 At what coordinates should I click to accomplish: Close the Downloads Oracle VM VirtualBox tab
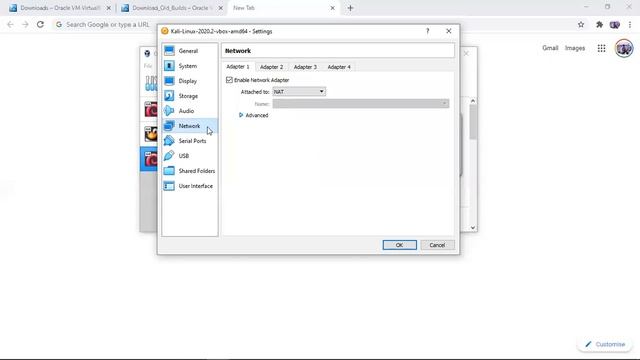[109, 8]
